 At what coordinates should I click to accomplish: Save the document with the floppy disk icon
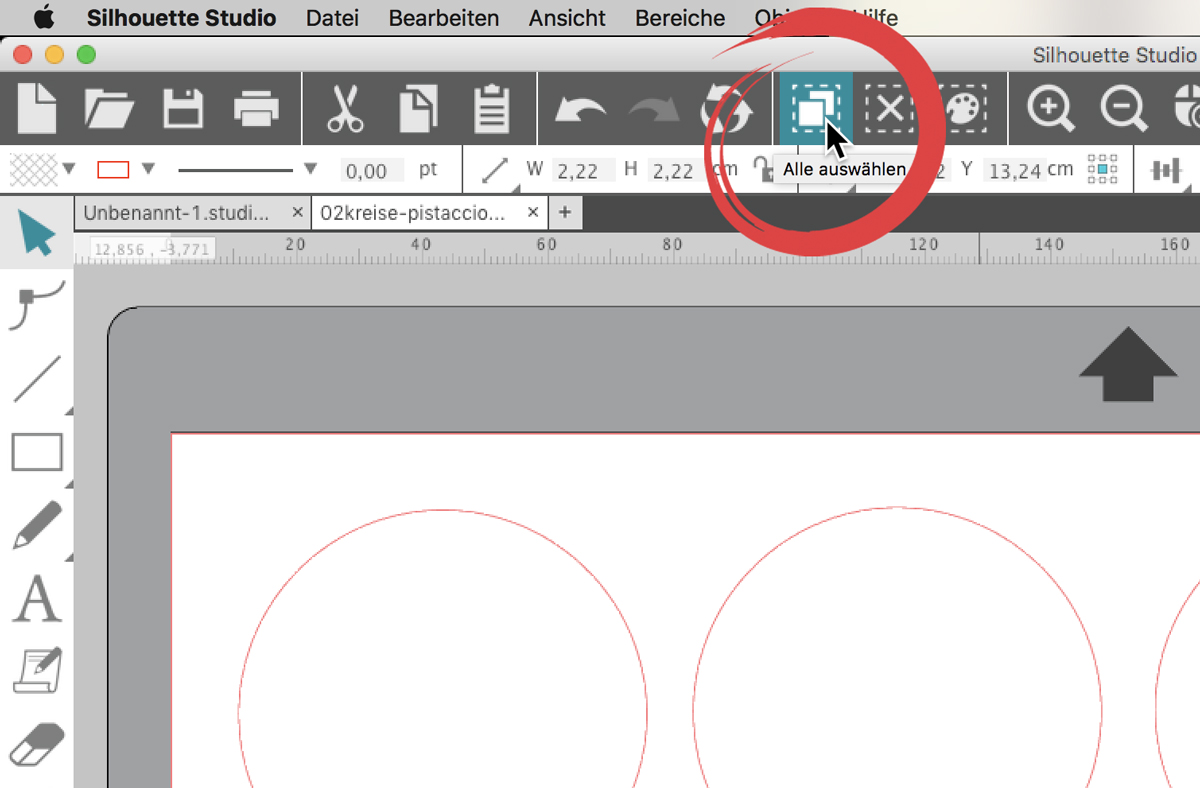coord(183,108)
